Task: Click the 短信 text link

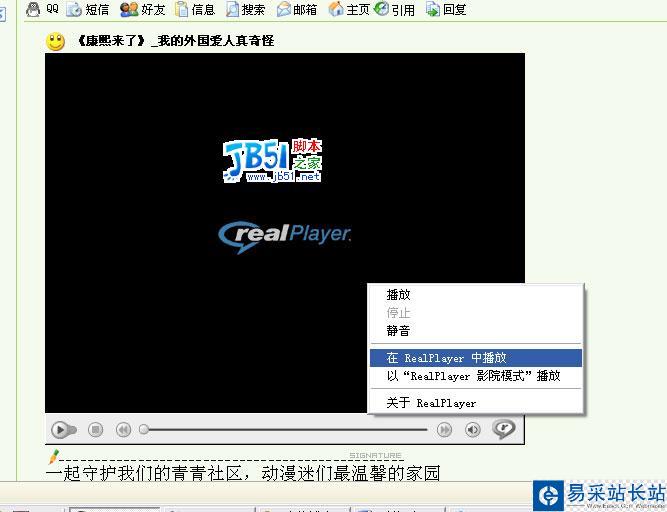Action: 97,10
